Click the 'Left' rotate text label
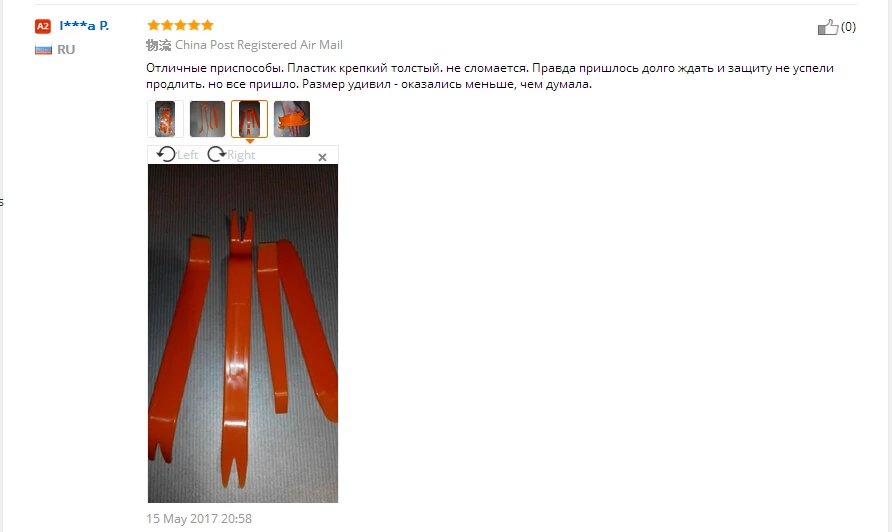This screenshot has width=892, height=532. click(x=187, y=155)
